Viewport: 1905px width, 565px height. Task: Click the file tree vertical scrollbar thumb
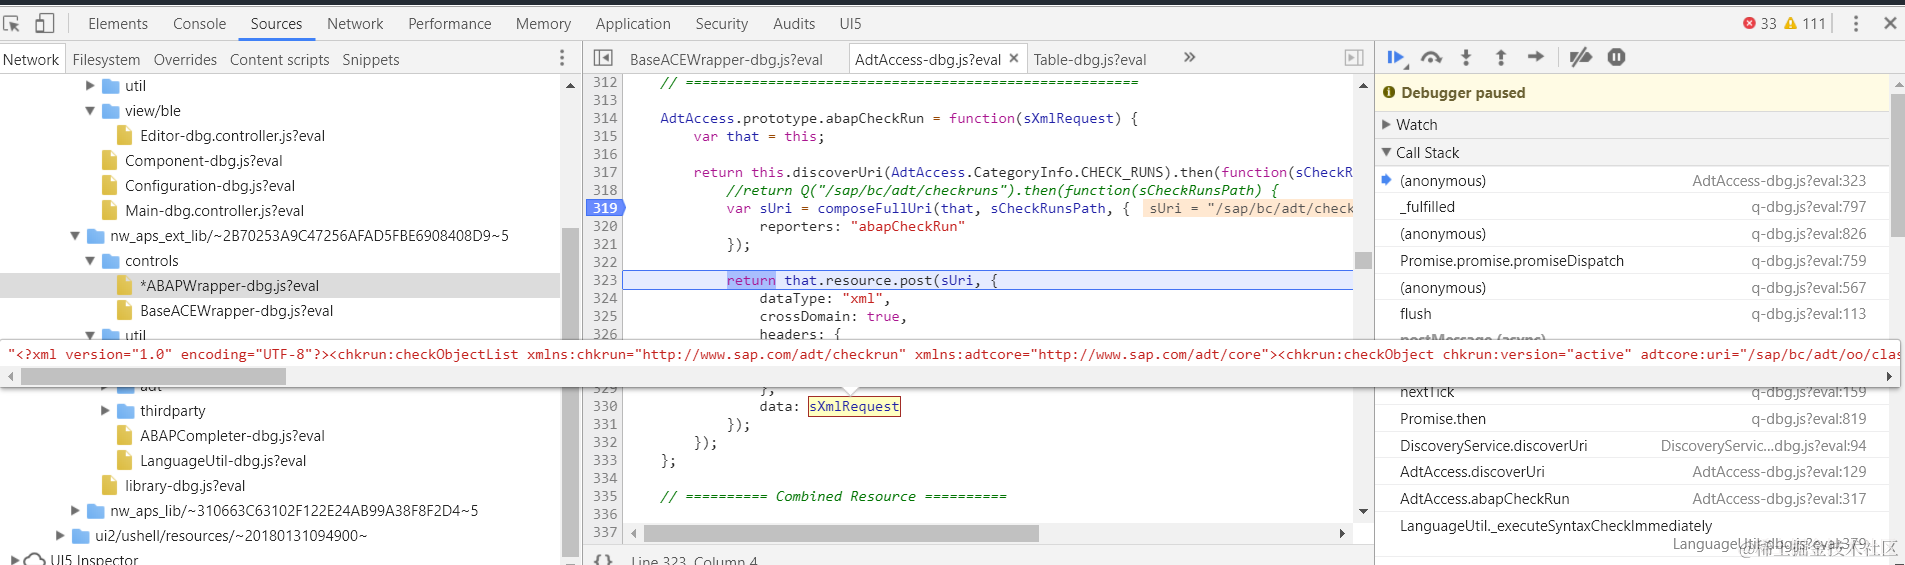(570, 391)
